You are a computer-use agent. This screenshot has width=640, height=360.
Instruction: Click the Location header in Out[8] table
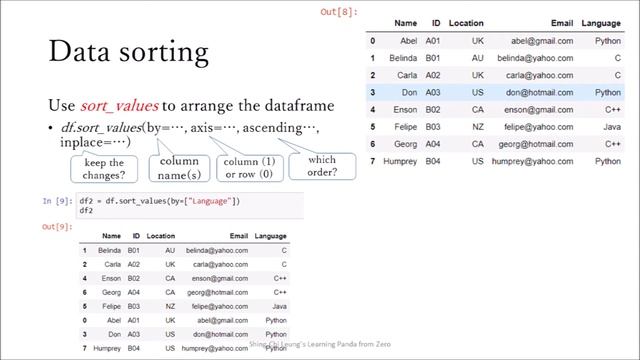466,23
